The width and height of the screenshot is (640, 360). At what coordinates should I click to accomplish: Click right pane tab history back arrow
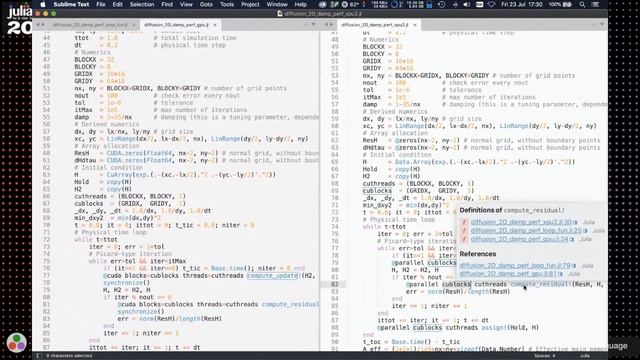click(326, 25)
